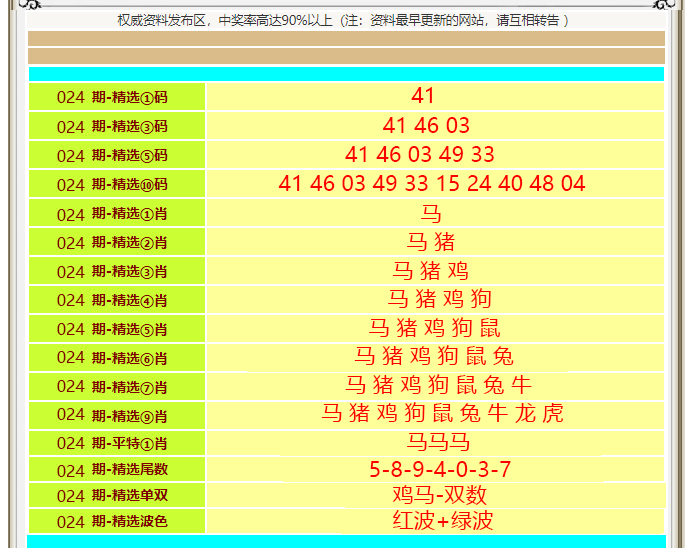Select the single number 41 value

pos(423,96)
